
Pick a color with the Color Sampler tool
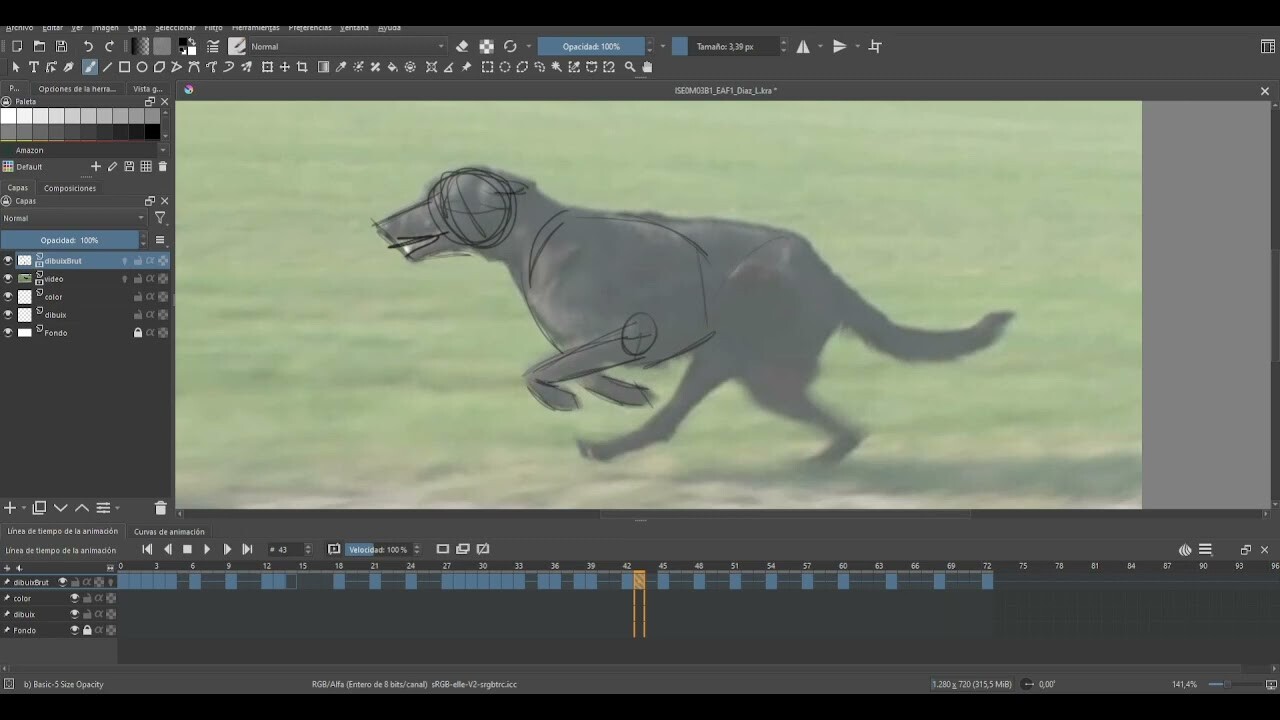point(342,67)
